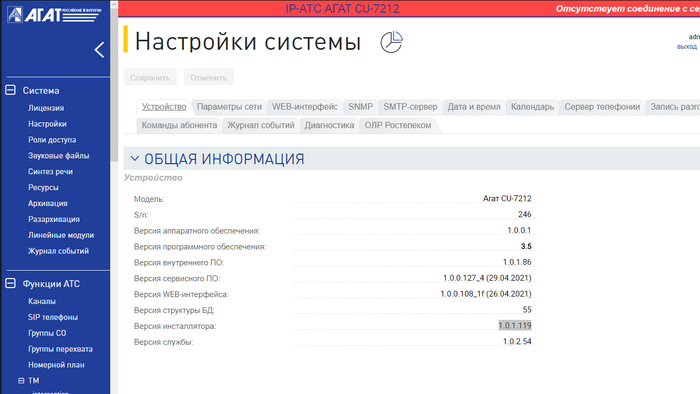Screen dimensions: 700x394
Task: Open the Календарь tab
Action: [x=532, y=107]
